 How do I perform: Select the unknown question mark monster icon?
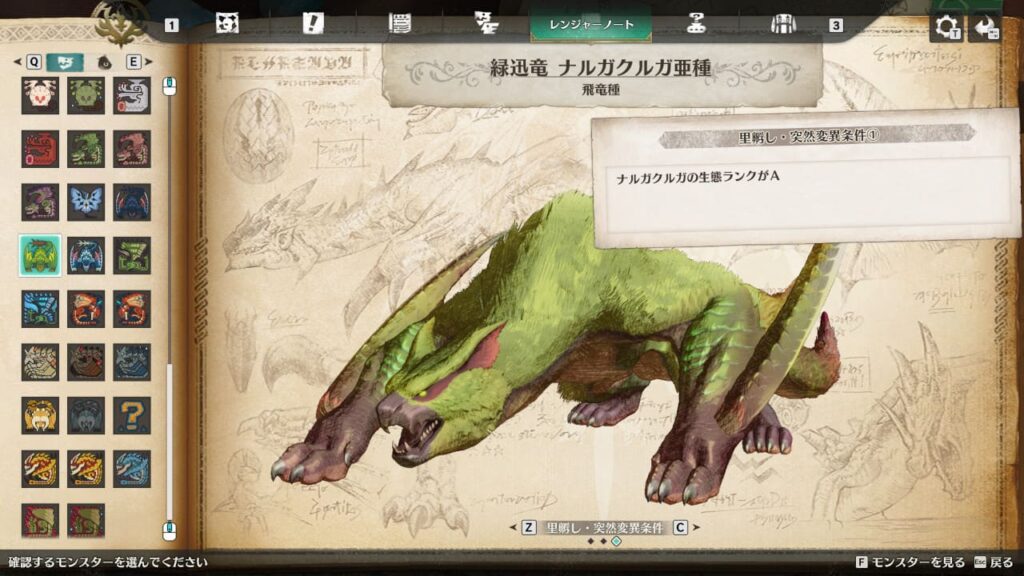coord(131,415)
